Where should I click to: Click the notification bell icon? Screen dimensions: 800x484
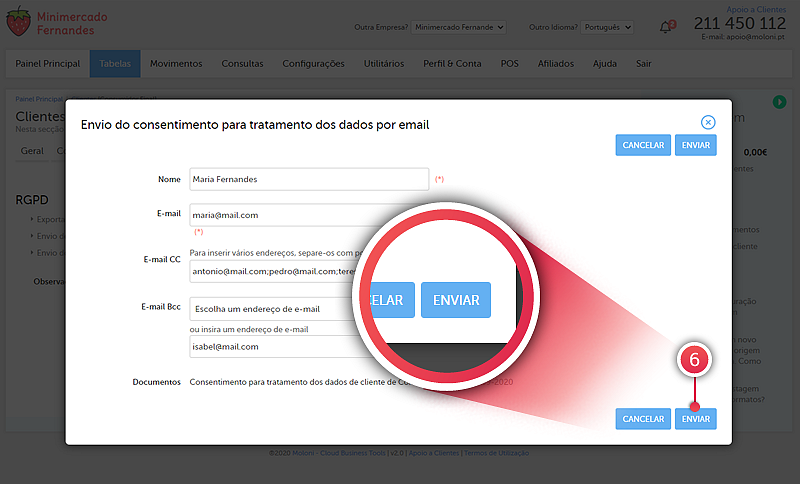point(666,27)
